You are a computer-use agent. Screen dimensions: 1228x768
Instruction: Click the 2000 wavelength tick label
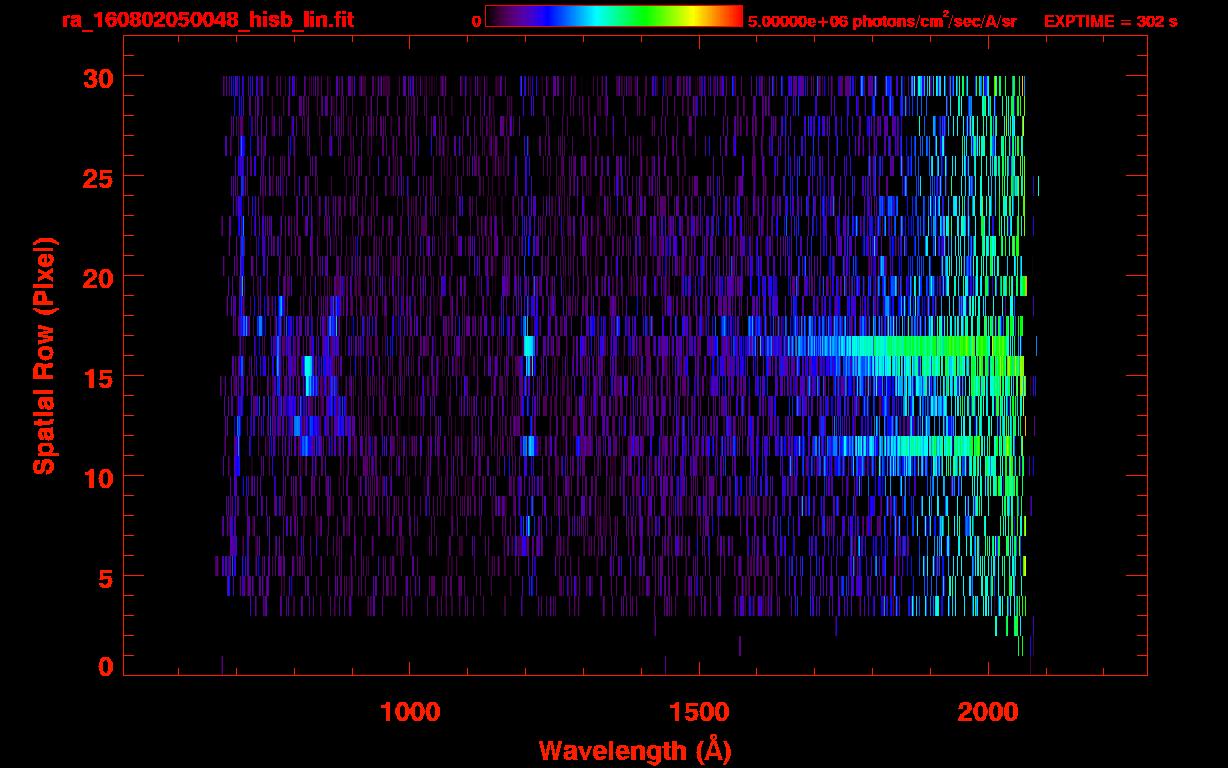(x=987, y=712)
